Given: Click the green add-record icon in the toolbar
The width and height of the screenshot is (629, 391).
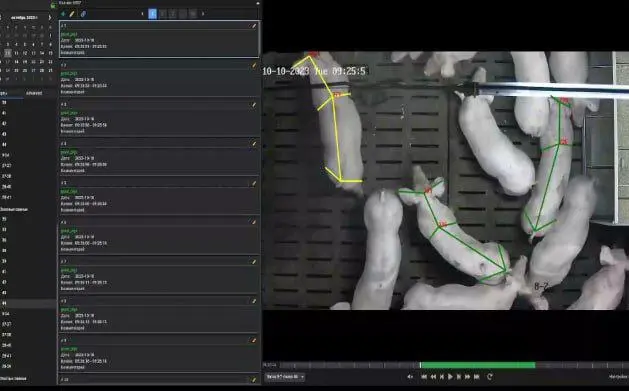Looking at the screenshot, I should pos(63,14).
